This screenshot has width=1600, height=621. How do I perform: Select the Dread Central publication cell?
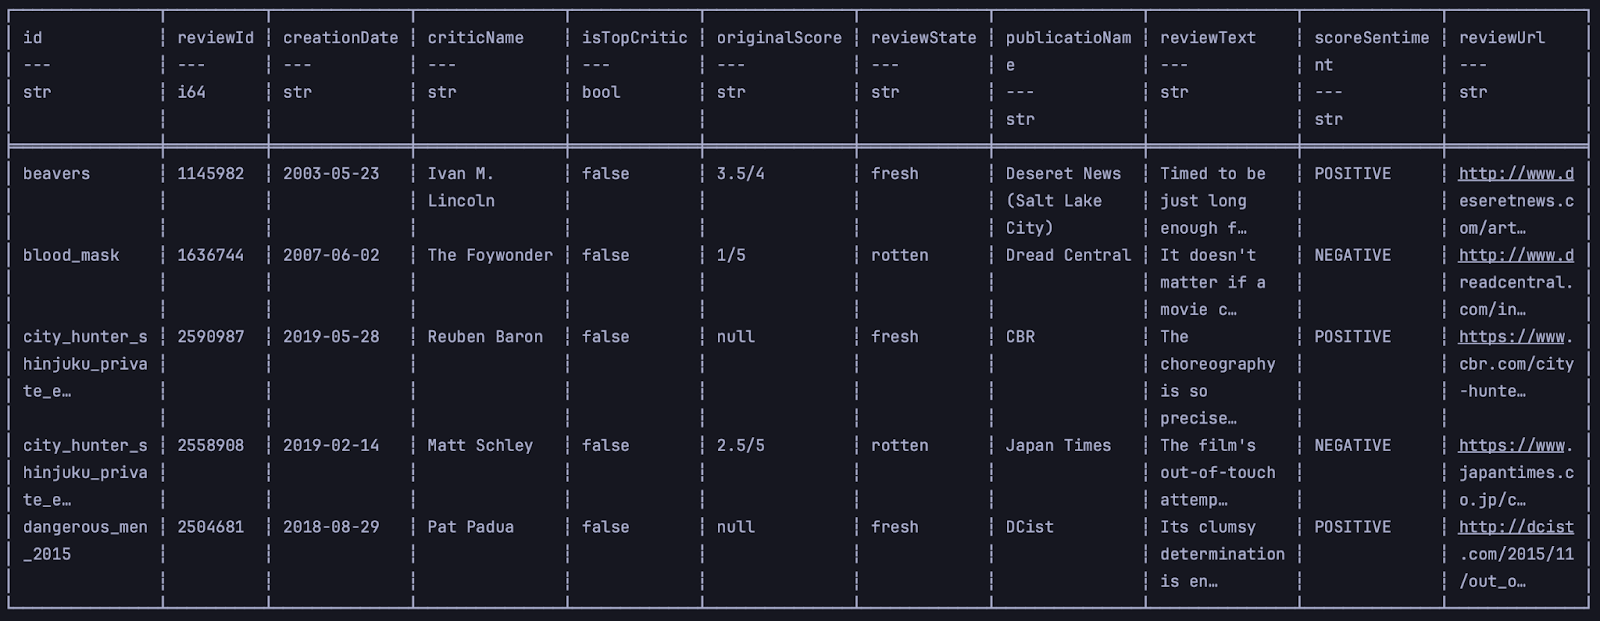click(x=1068, y=256)
